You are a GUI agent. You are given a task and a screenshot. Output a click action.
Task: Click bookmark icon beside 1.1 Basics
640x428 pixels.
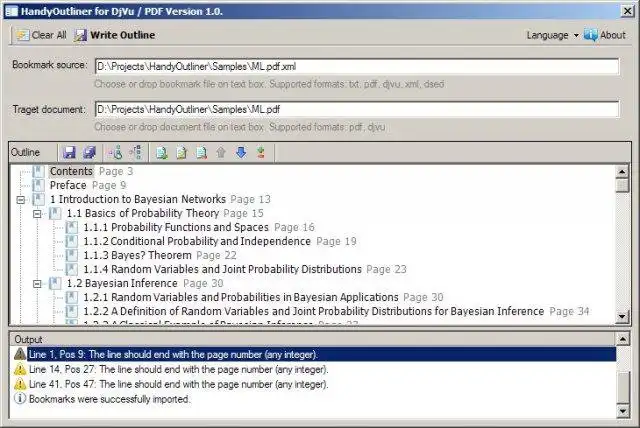(x=55, y=213)
